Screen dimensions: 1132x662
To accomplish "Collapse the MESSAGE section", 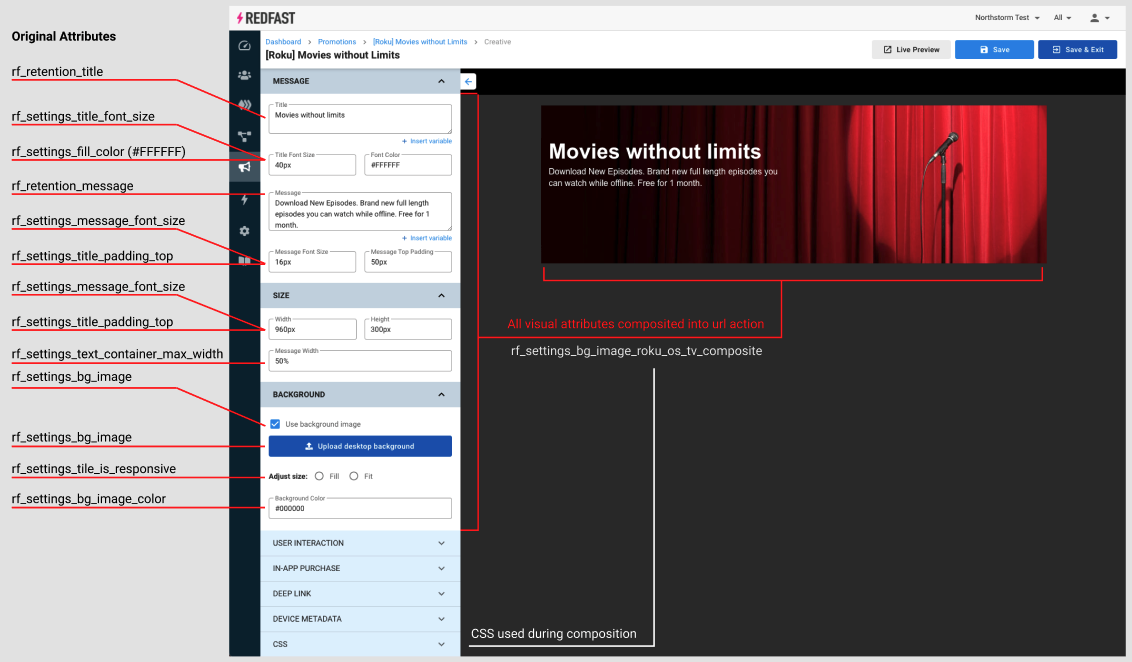I will (360, 82).
